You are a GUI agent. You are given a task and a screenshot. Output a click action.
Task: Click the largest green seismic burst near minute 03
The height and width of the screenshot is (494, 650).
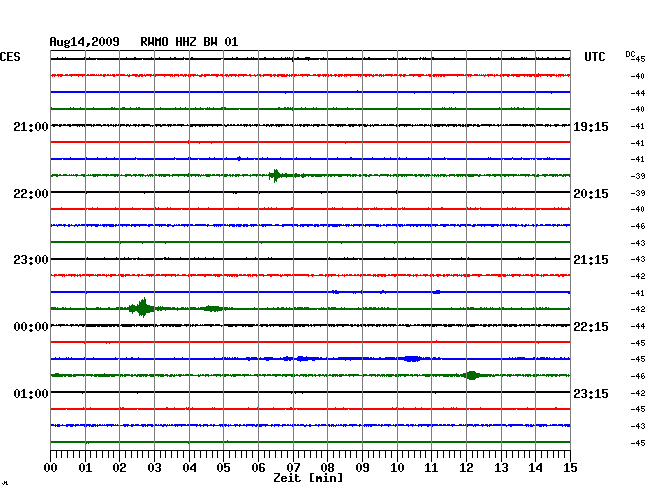pos(142,308)
